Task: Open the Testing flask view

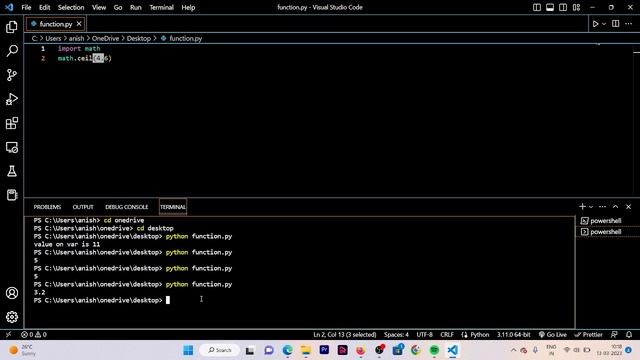Action: [x=12, y=171]
